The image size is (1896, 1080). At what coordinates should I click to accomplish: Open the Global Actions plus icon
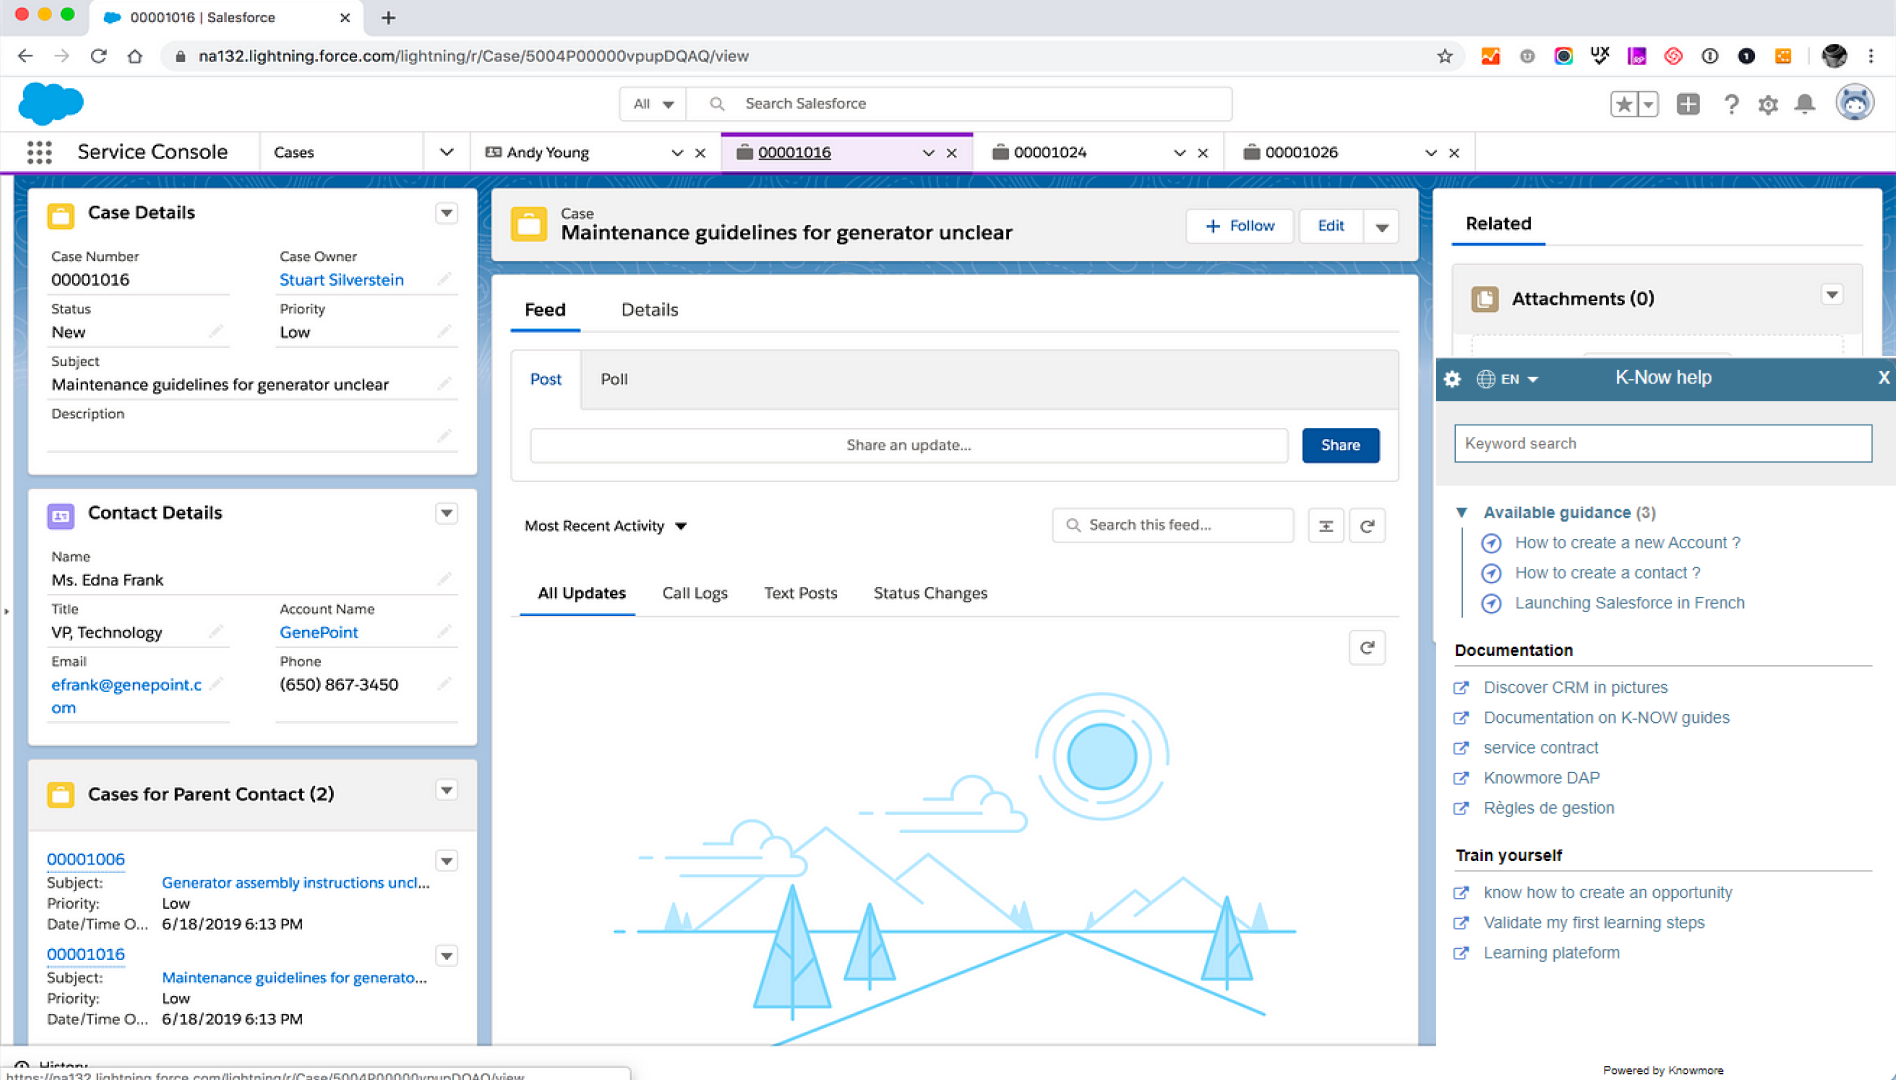[1688, 104]
